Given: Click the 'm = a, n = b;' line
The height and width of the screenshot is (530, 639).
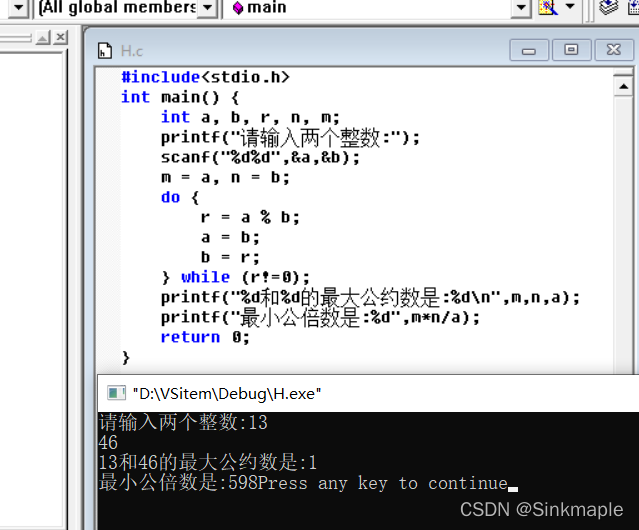Looking at the screenshot, I should [225, 178].
